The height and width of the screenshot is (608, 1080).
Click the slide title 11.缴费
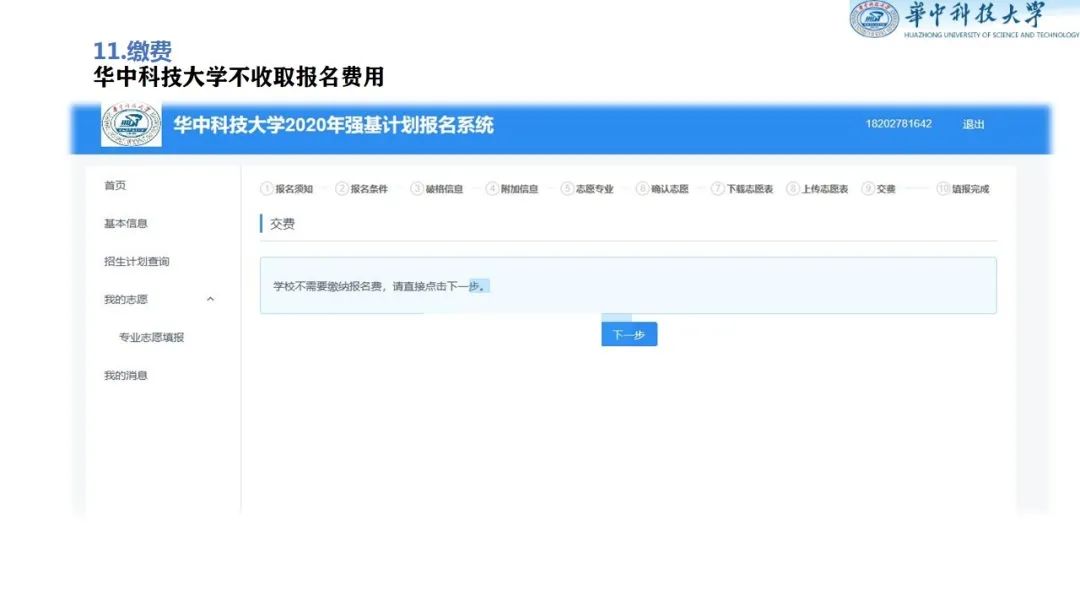tap(132, 50)
